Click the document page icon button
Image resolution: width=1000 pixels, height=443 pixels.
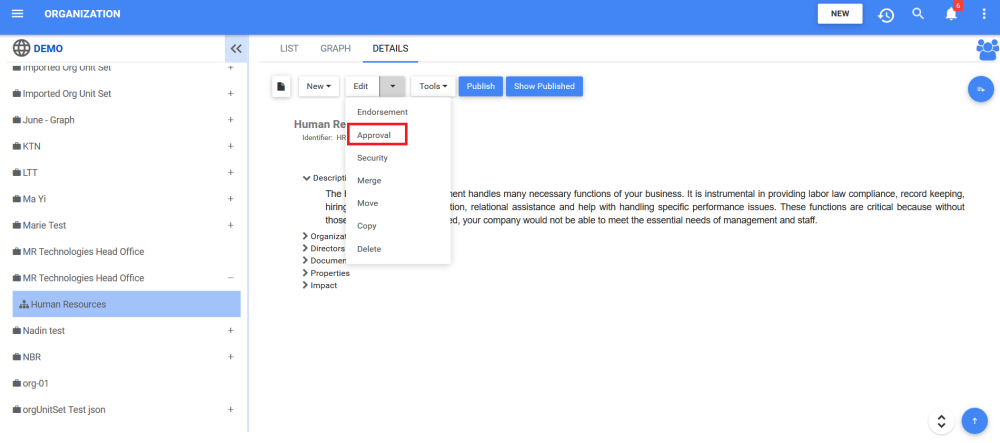tap(281, 86)
